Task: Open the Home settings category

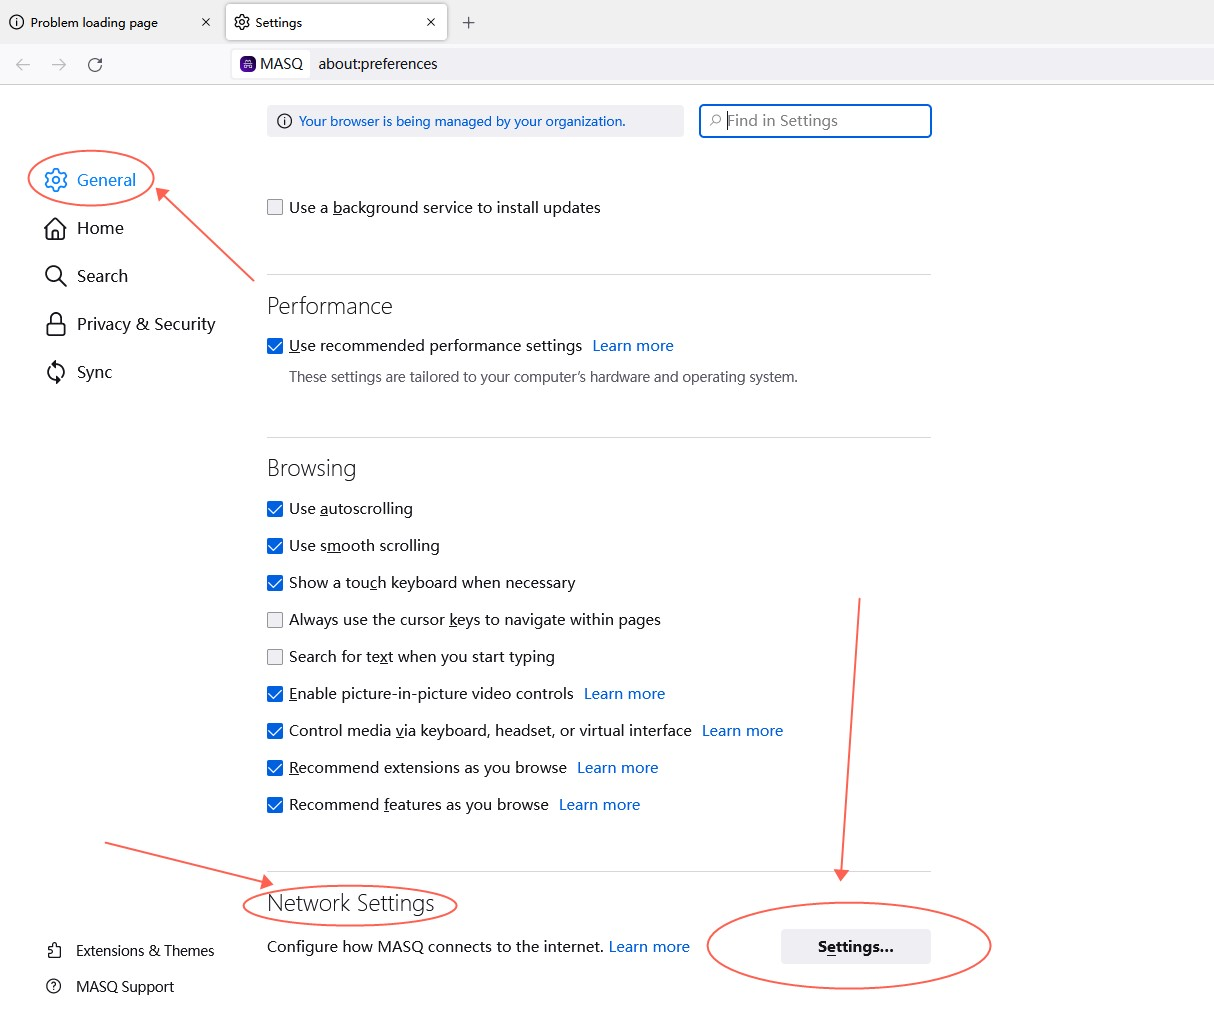Action: (x=85, y=228)
